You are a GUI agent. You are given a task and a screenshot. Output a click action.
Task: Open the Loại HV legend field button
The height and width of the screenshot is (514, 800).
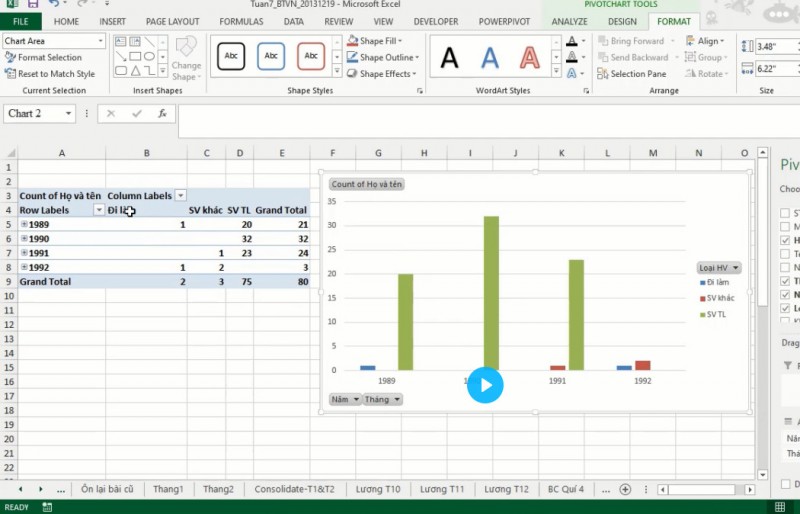719,267
